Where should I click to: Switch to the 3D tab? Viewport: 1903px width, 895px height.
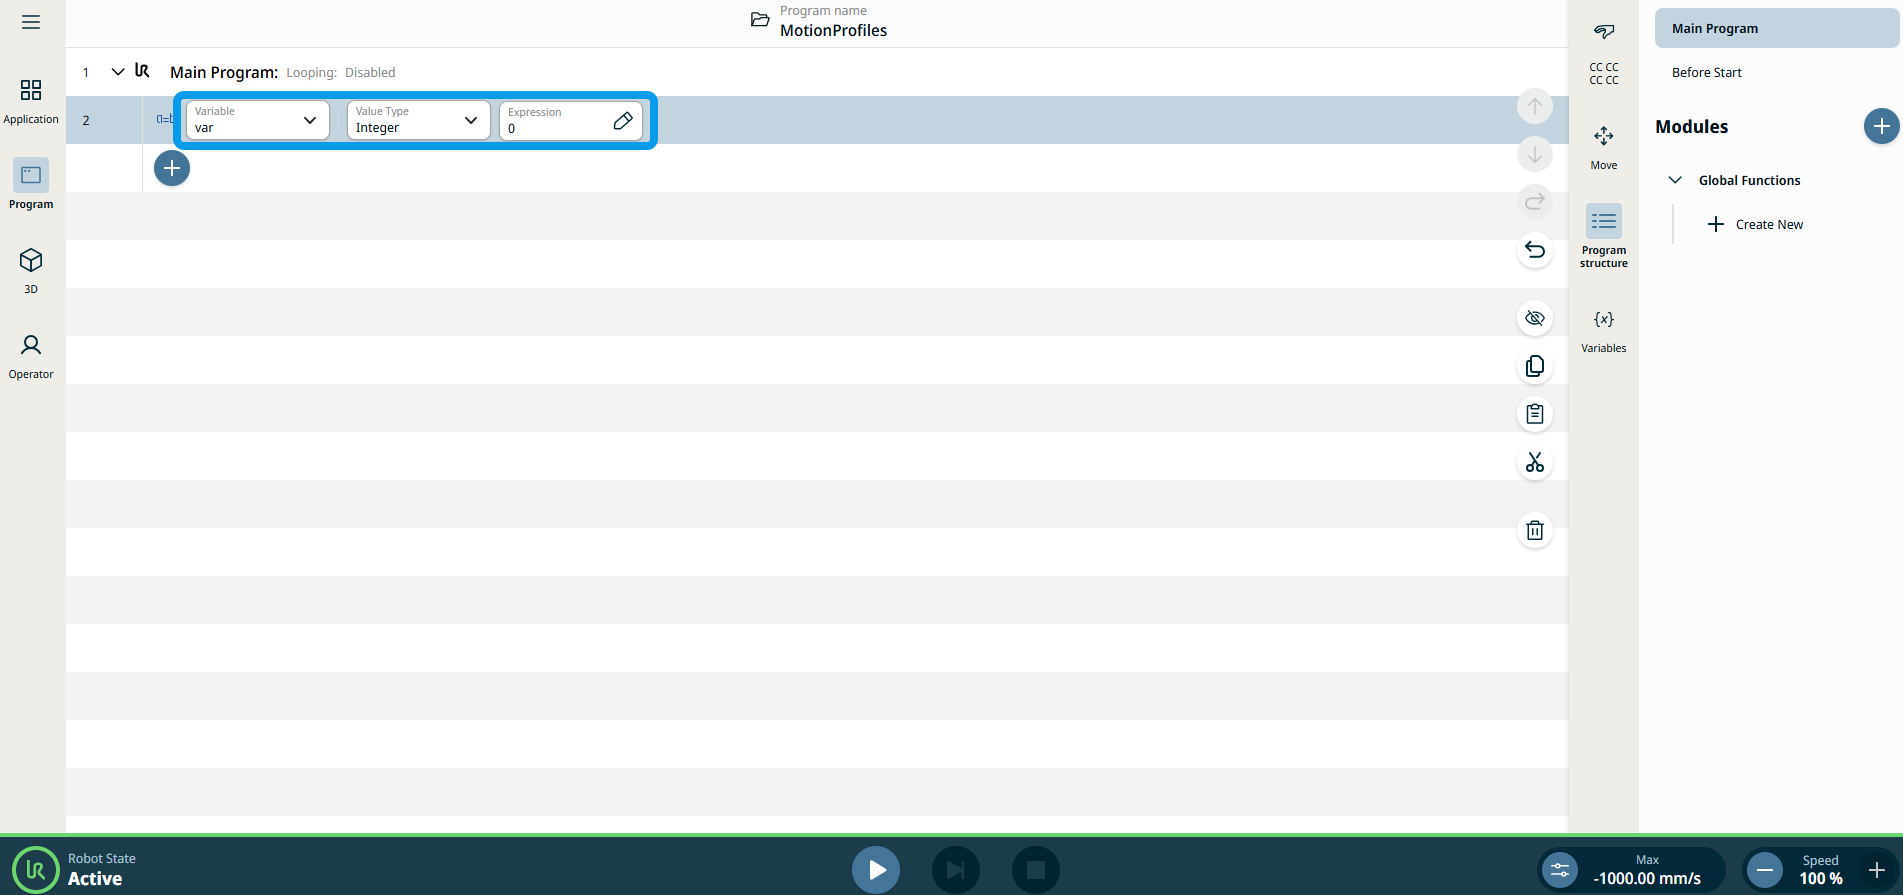[x=31, y=270]
